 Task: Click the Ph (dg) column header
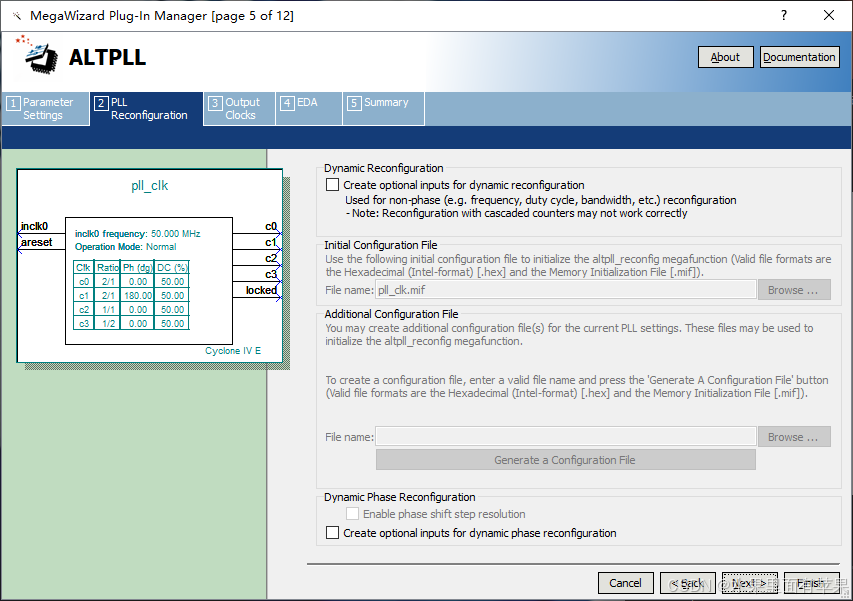click(138, 268)
